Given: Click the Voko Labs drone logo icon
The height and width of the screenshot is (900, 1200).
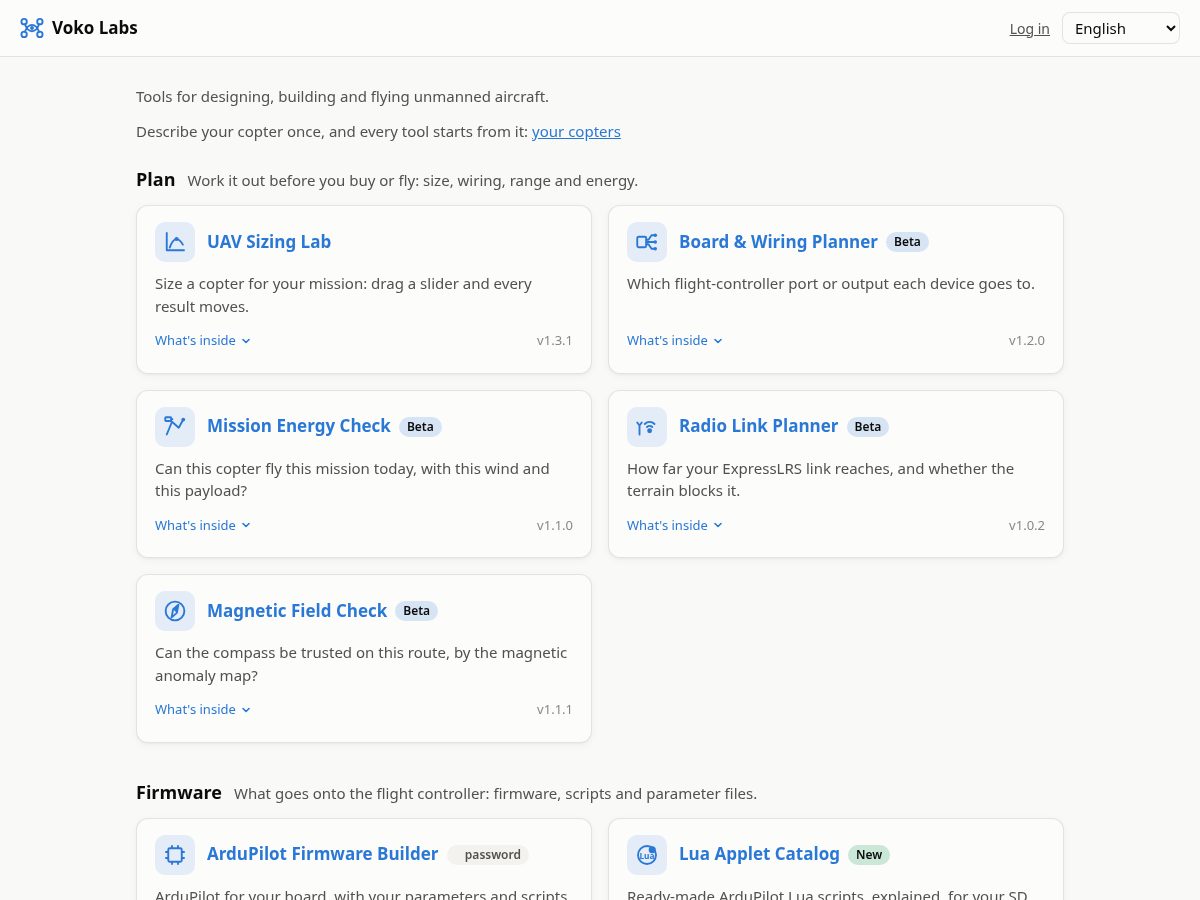Looking at the screenshot, I should (x=32, y=28).
